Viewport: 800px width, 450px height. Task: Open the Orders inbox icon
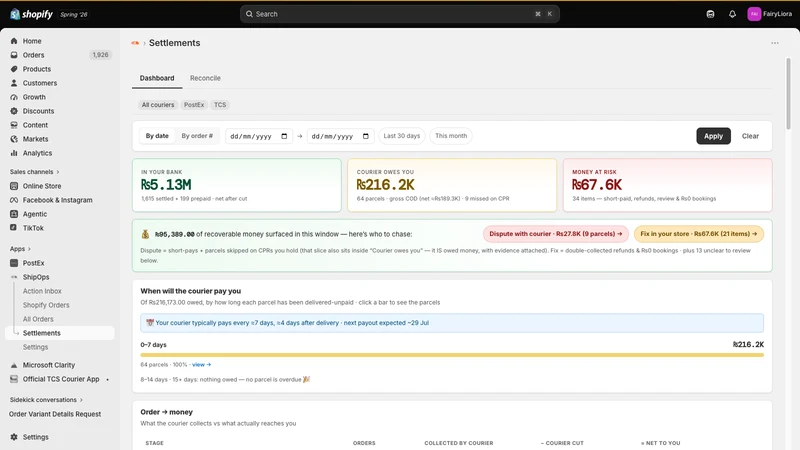(x=14, y=55)
